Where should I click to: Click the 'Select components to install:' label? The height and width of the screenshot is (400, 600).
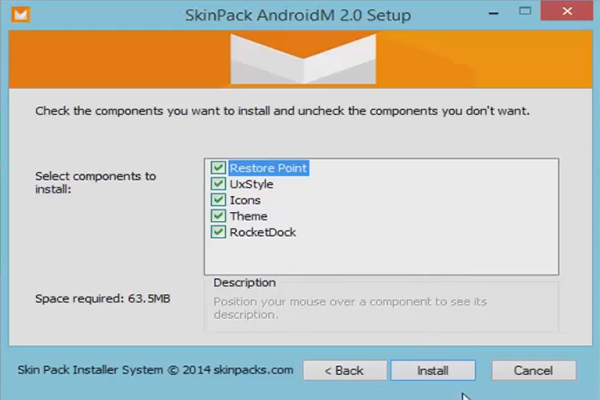coord(96,183)
